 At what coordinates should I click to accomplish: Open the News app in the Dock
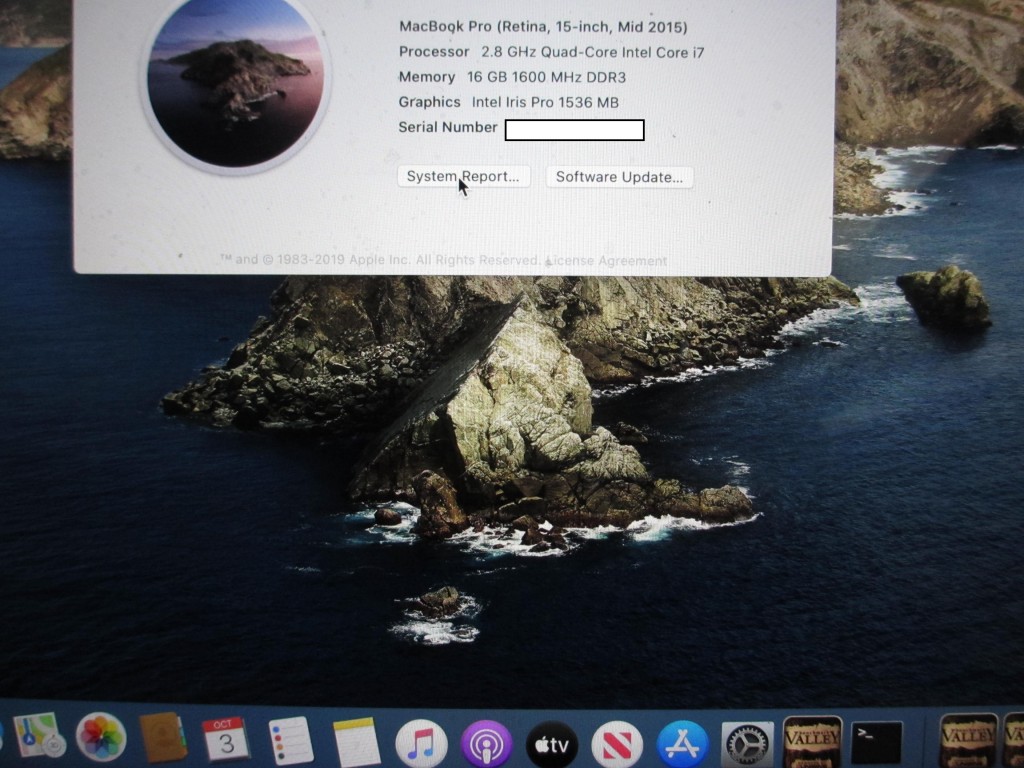point(617,744)
